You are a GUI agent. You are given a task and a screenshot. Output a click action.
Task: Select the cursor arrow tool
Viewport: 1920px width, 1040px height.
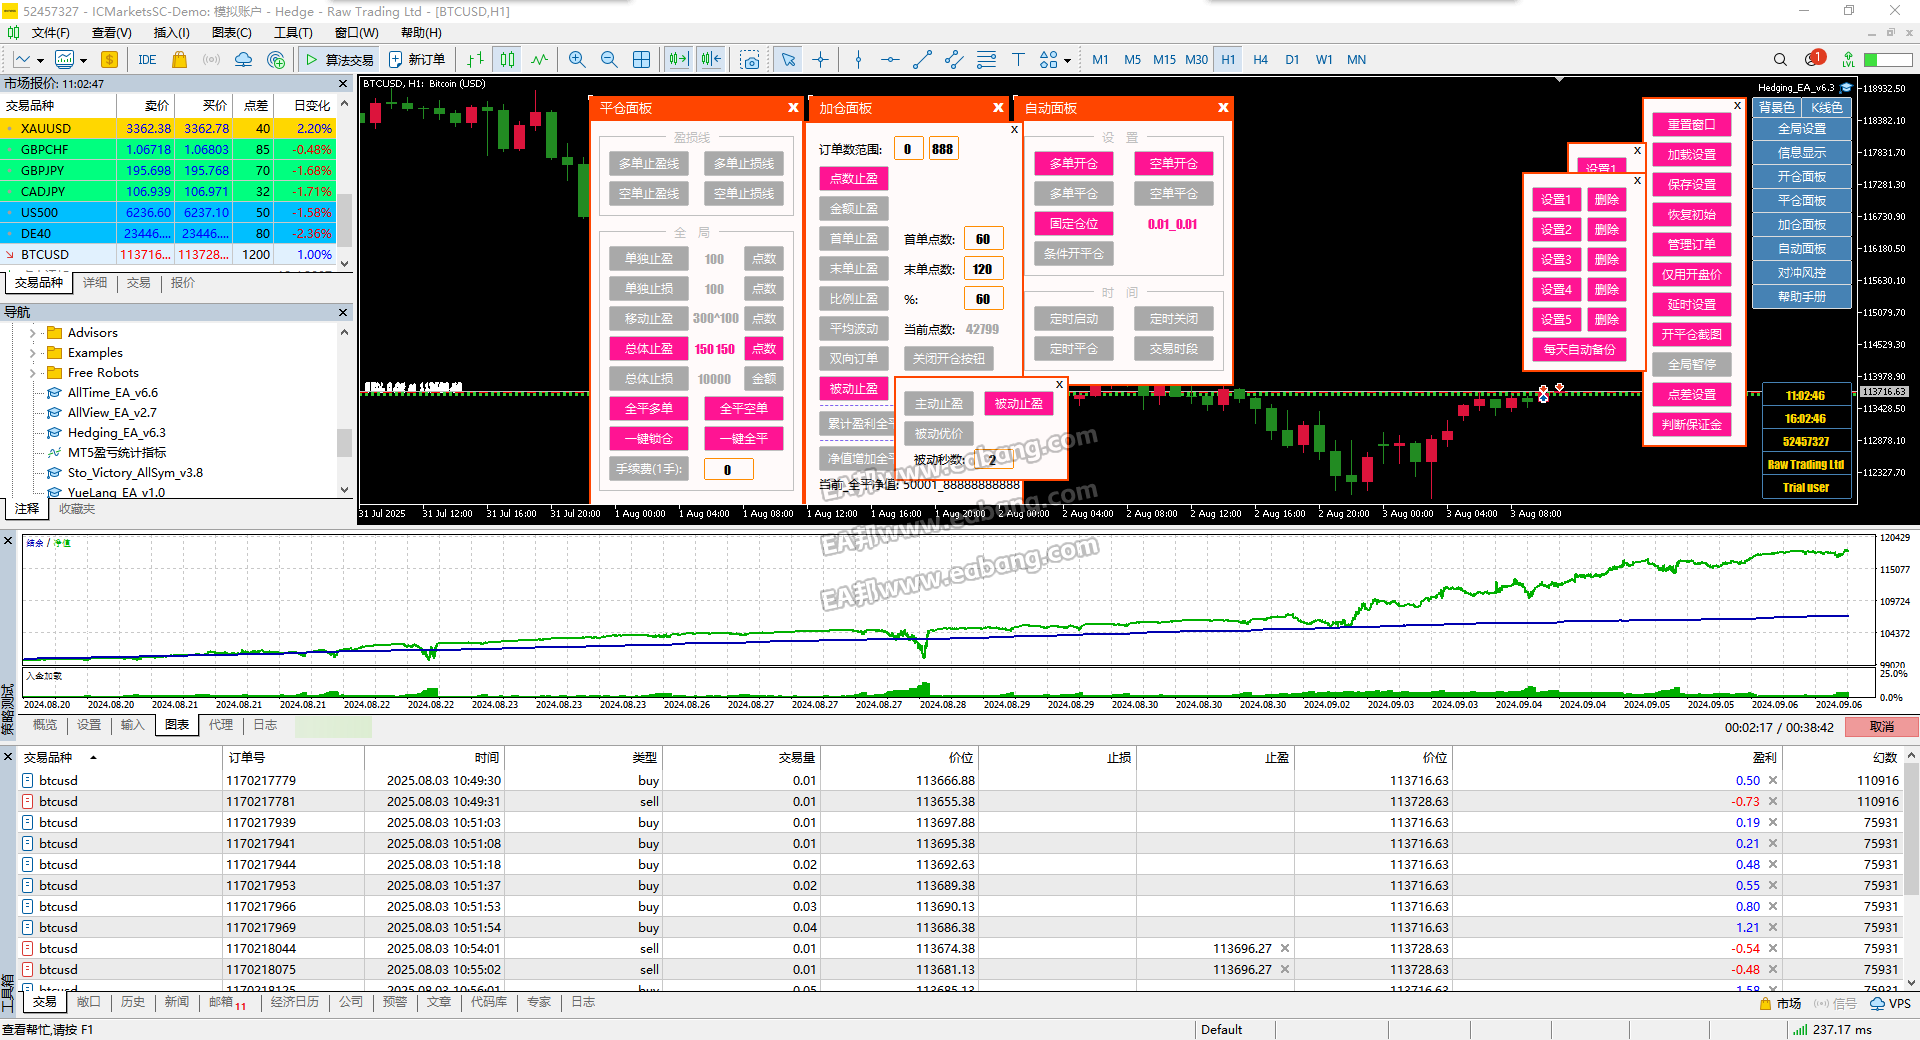click(788, 60)
